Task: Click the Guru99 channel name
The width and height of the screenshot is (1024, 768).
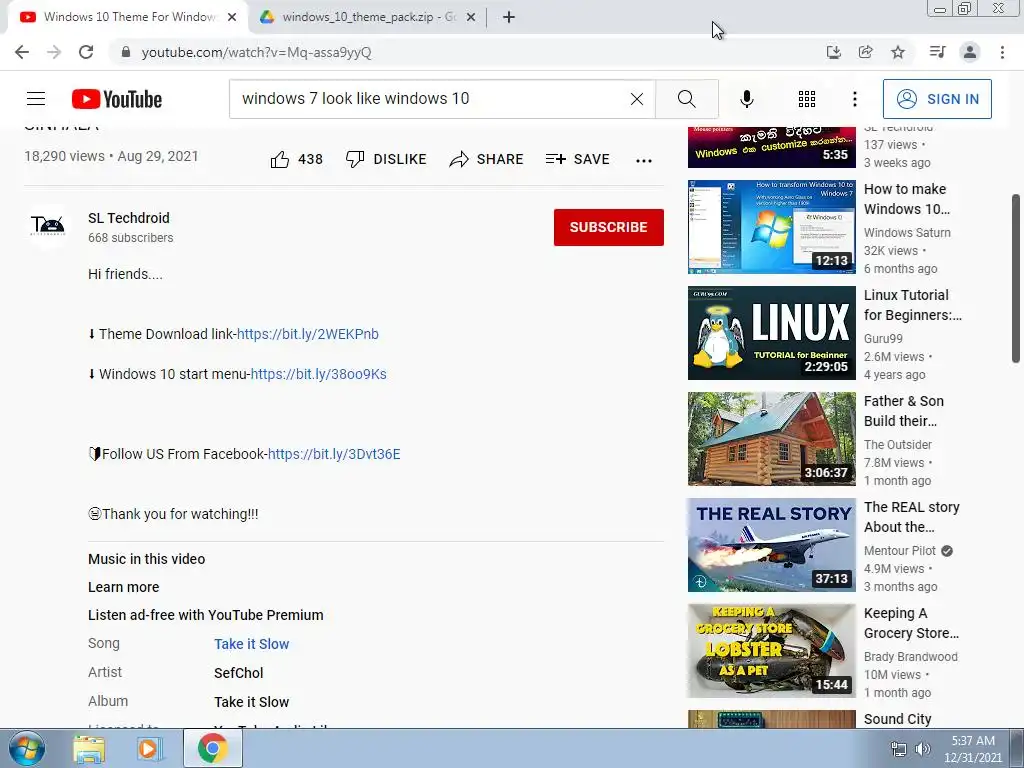Action: pyautogui.click(x=883, y=338)
